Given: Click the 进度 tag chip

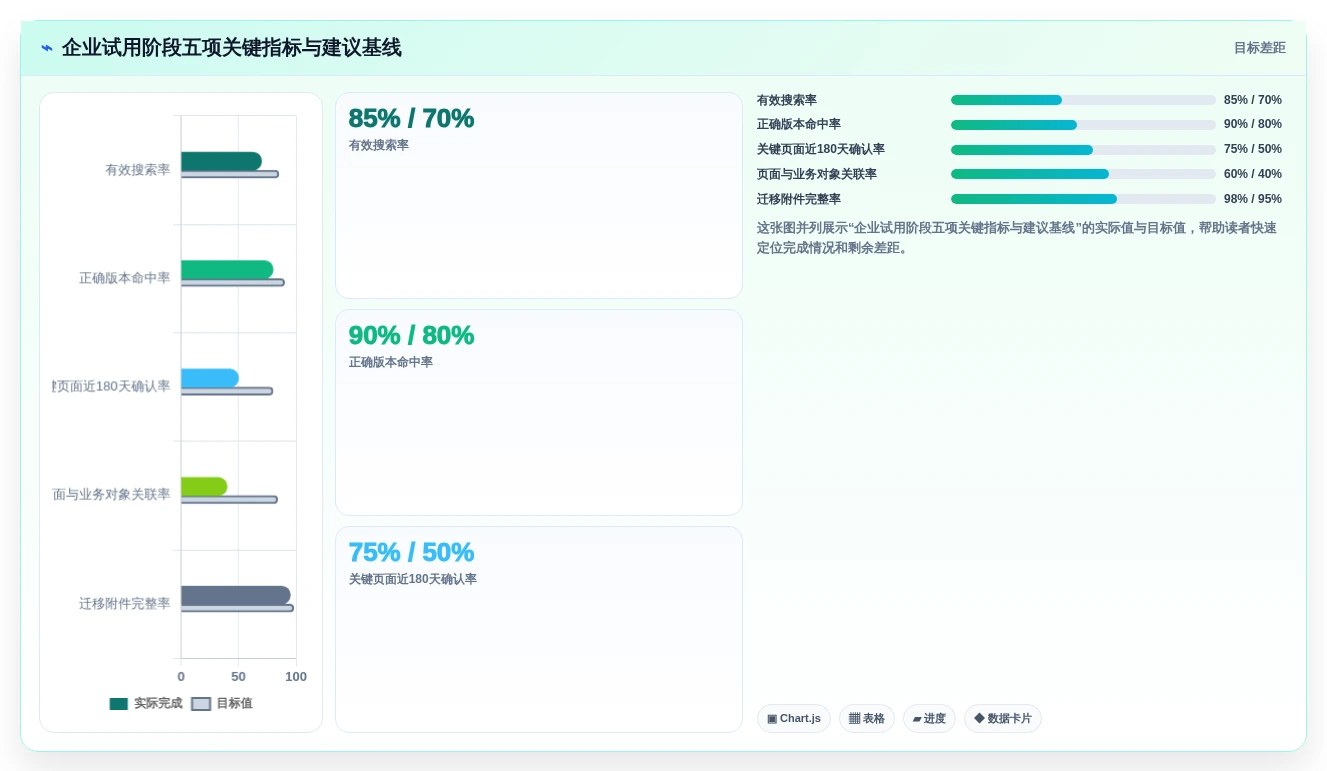Looking at the screenshot, I should (x=929, y=718).
